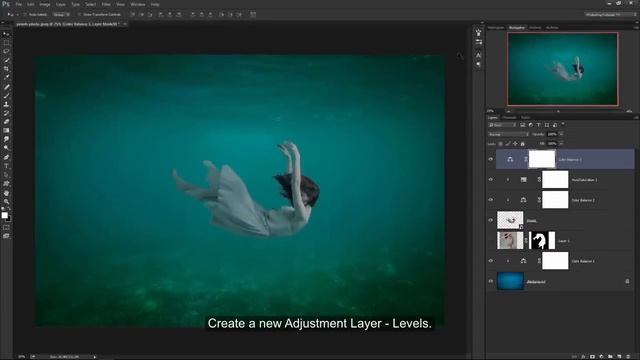Select the Gradient tool
This screenshot has height=360, width=640.
click(x=6, y=130)
